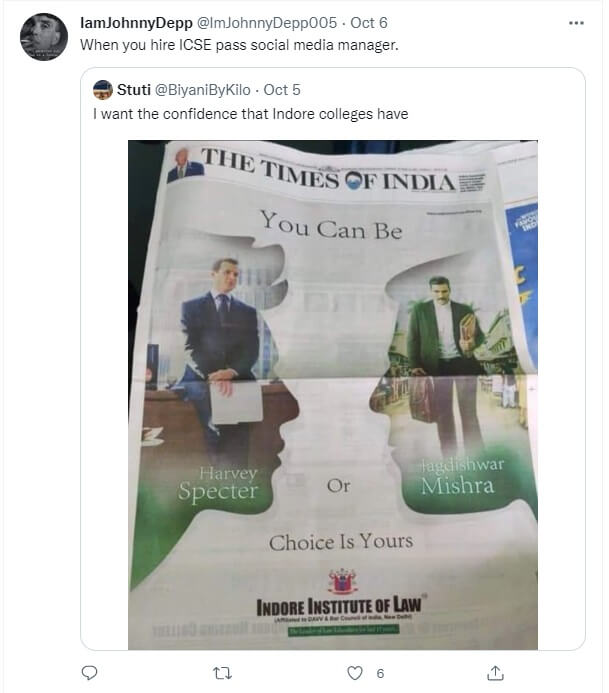Viewport: 609px width, 693px height.
Task: Select the "When you hire ICSE pass" tweet text
Action: tap(202, 44)
